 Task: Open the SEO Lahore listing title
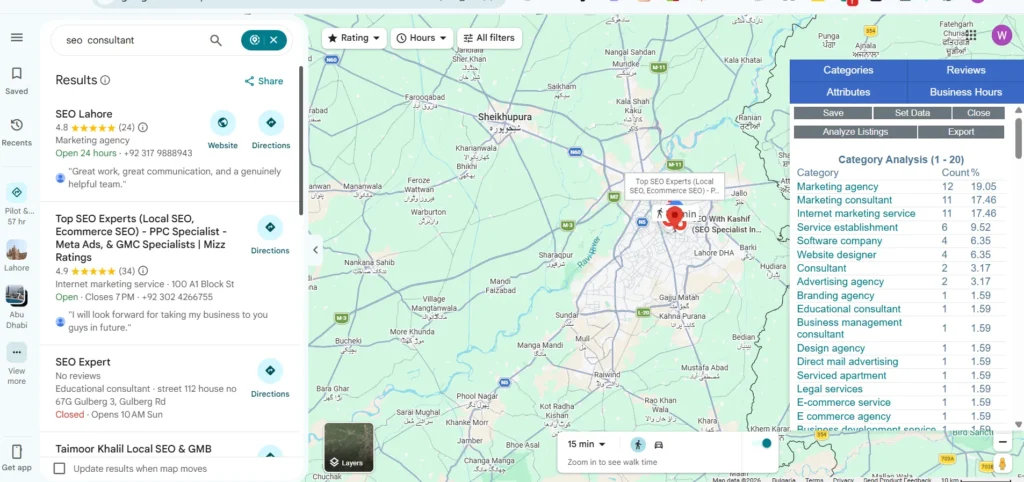[x=84, y=114]
